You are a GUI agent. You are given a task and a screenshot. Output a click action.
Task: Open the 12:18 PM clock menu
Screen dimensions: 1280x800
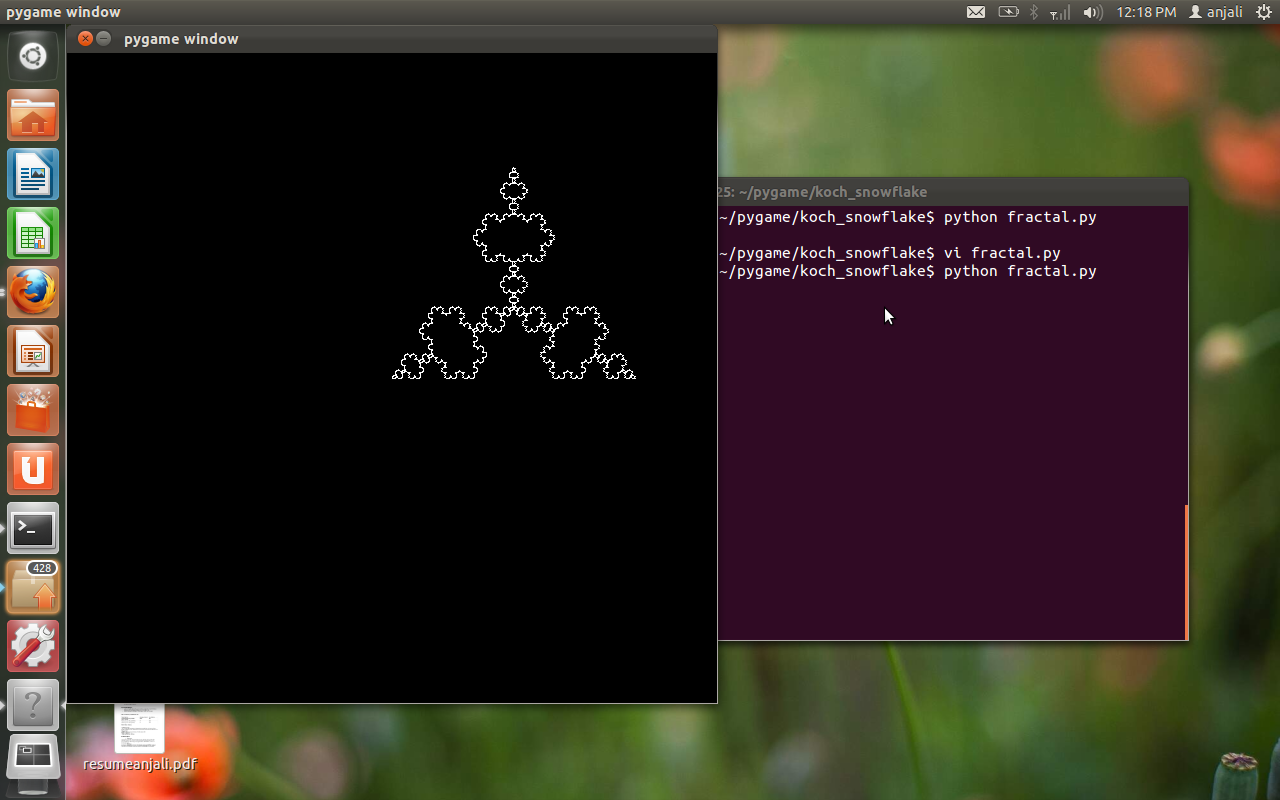coord(1145,12)
